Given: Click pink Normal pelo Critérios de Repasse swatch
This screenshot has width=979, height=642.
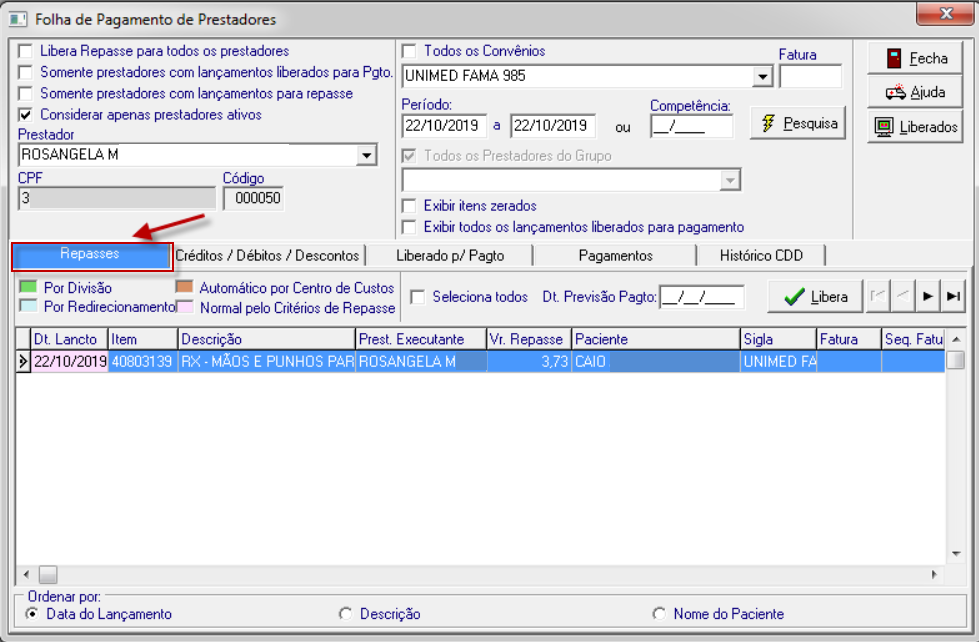Looking at the screenshot, I should click(x=184, y=307).
